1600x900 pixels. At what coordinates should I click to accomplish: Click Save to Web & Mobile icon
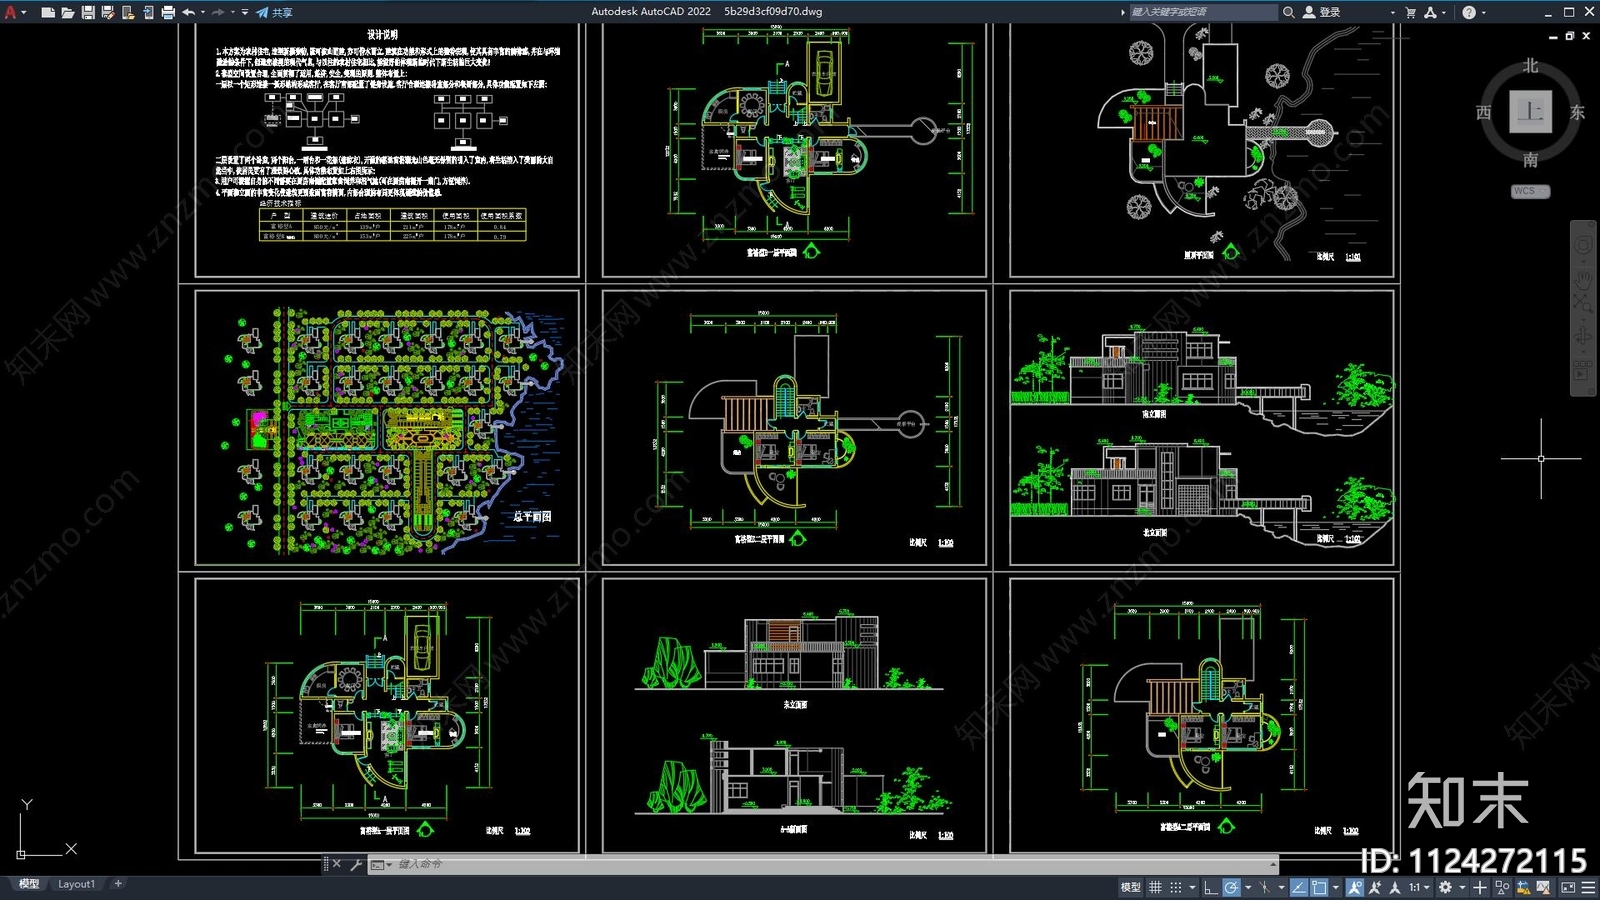(148, 12)
